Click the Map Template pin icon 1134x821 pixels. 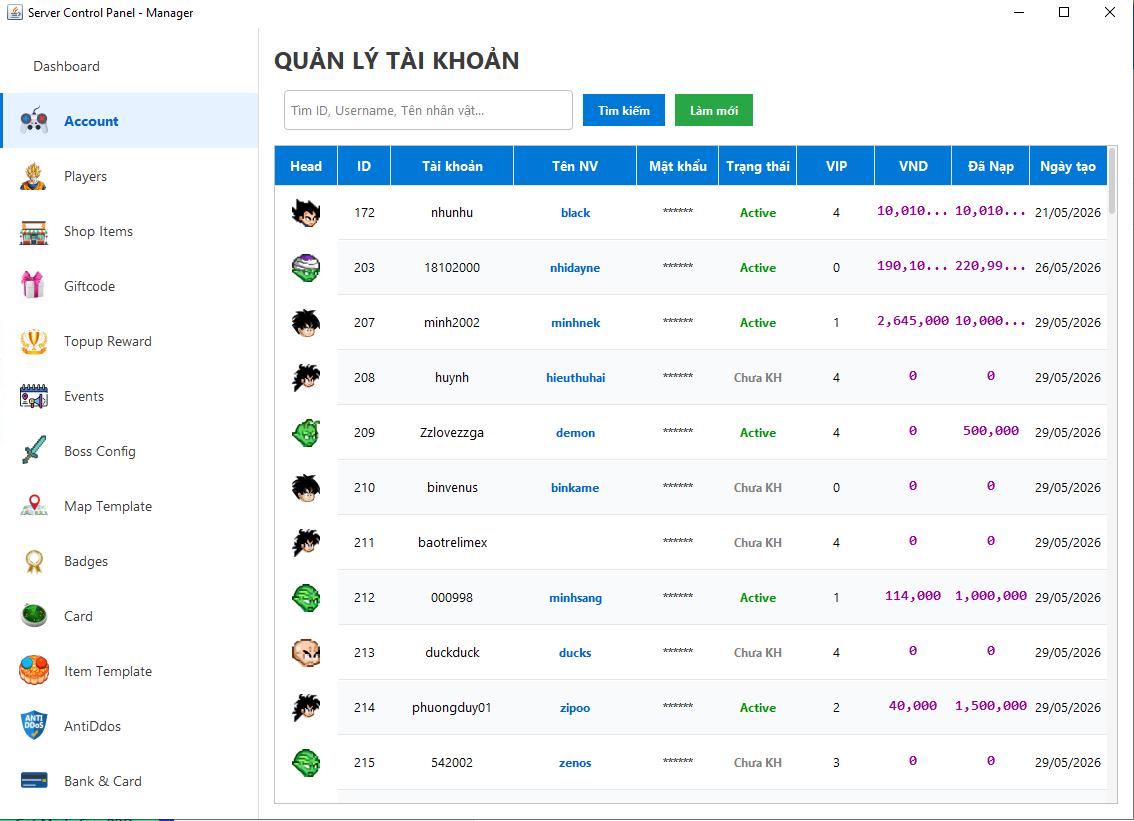tap(34, 506)
